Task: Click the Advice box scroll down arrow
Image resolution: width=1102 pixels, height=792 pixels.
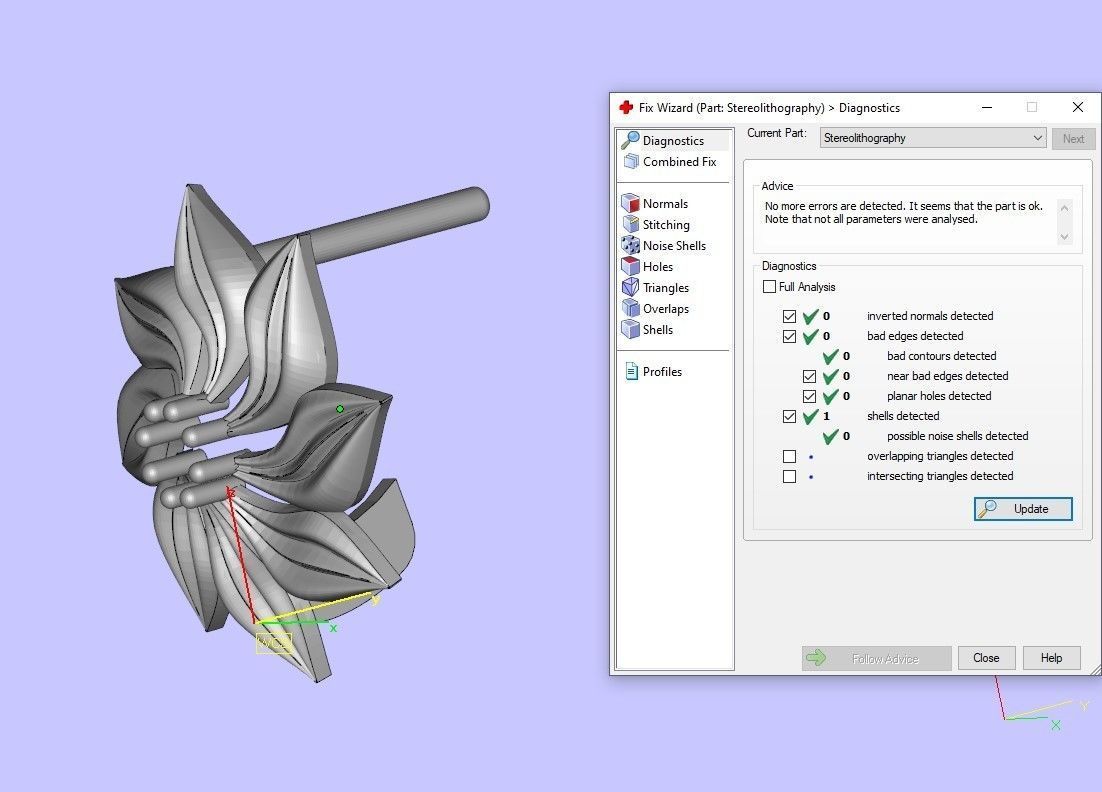Action: coord(1064,237)
